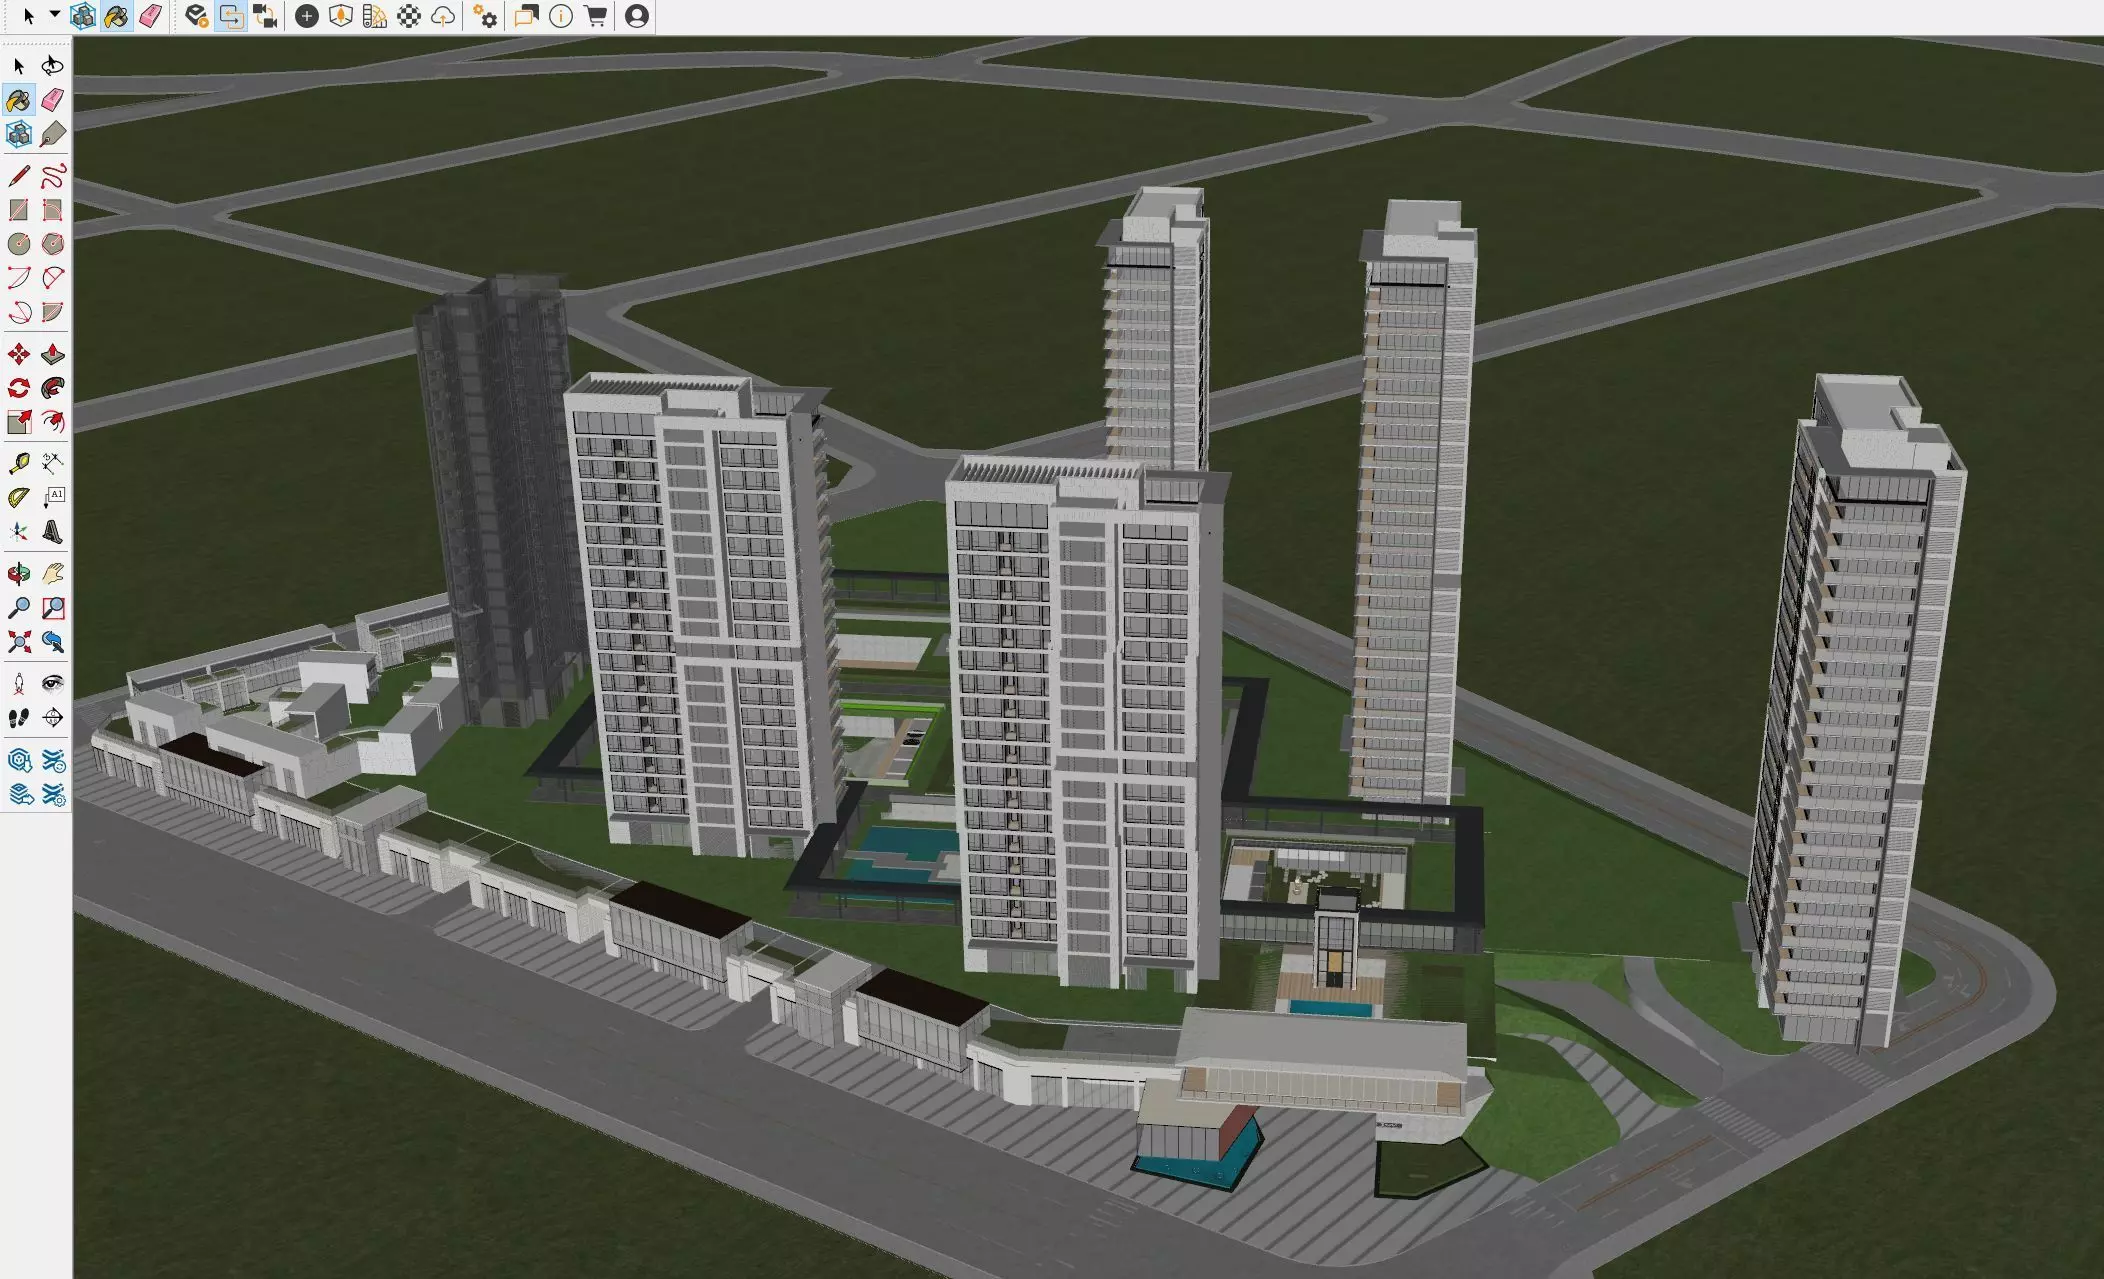
Task: Click the geo-location map pin icon
Action: click(x=341, y=16)
